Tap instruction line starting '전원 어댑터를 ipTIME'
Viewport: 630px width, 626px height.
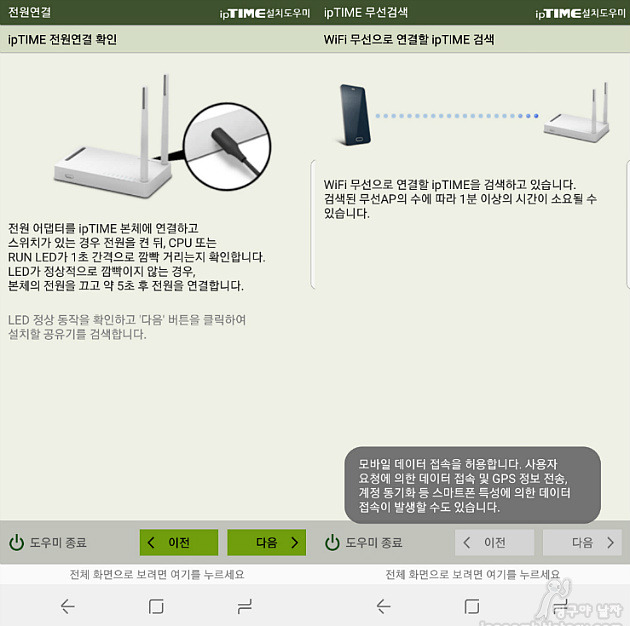[103, 228]
